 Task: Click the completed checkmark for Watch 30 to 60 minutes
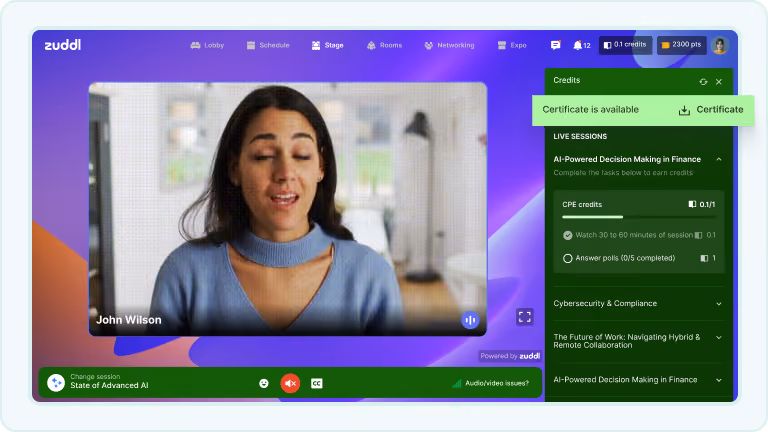[568, 235]
